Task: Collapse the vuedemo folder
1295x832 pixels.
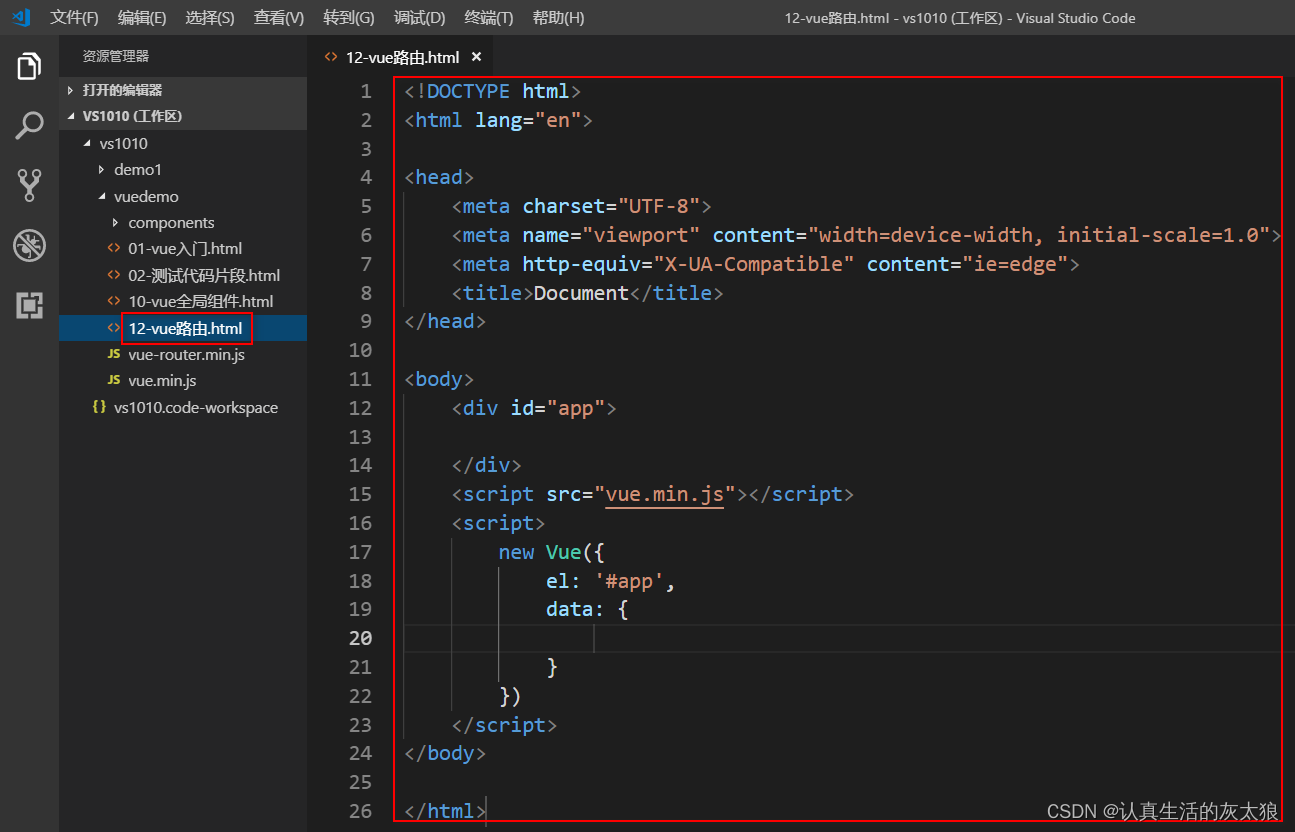Action: 101,196
